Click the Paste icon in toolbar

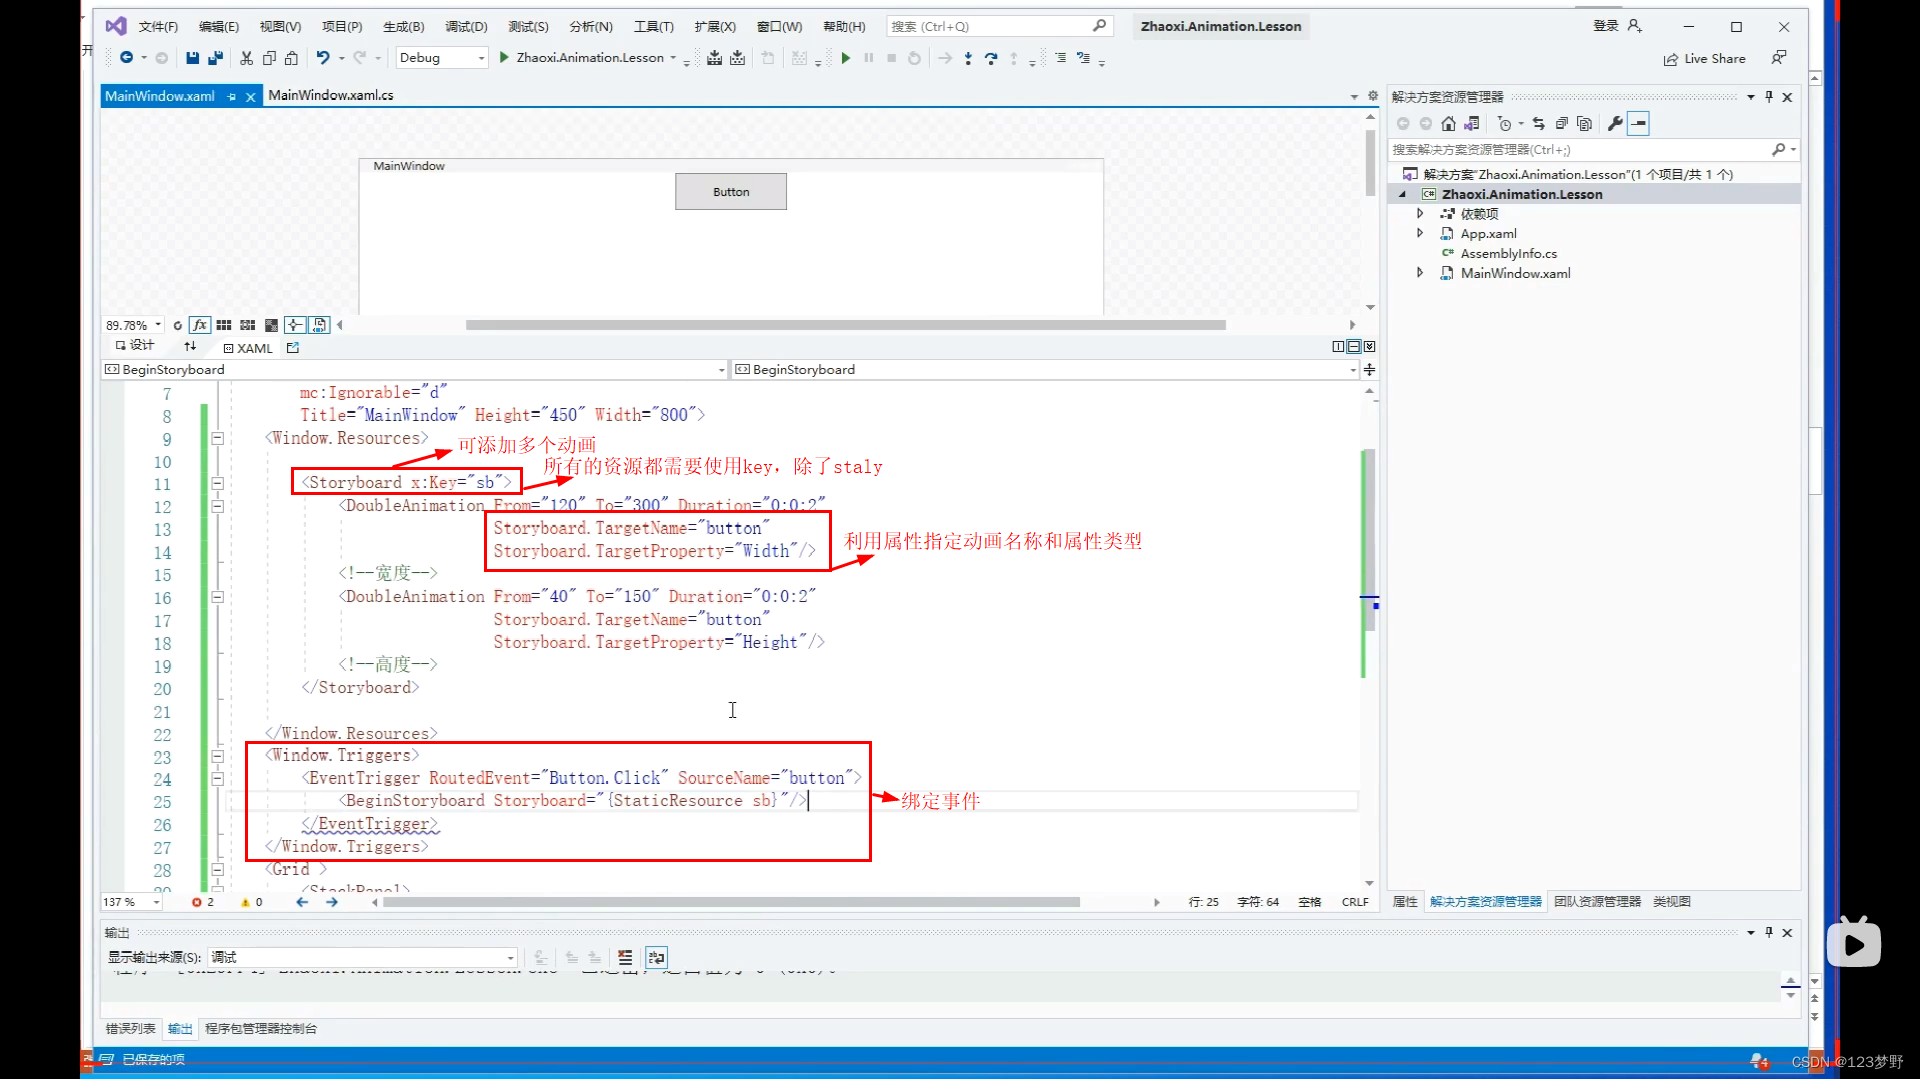[291, 58]
